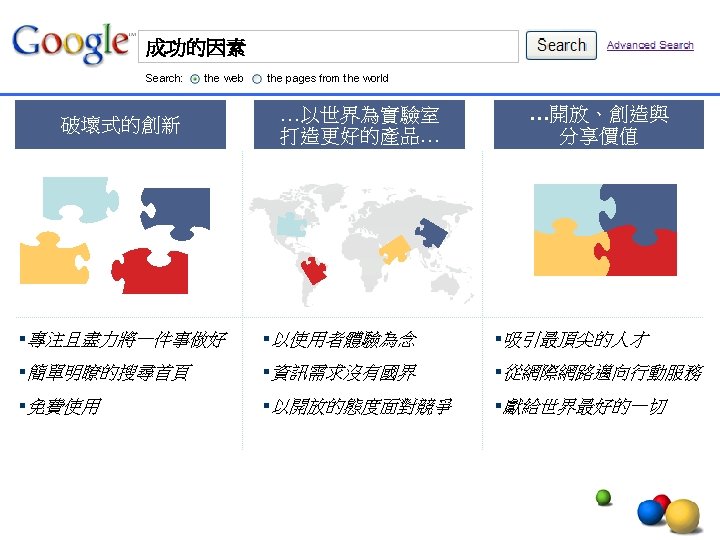Click the yellow scattered puzzle piece
This screenshot has width=720, height=540.
tap(54, 258)
